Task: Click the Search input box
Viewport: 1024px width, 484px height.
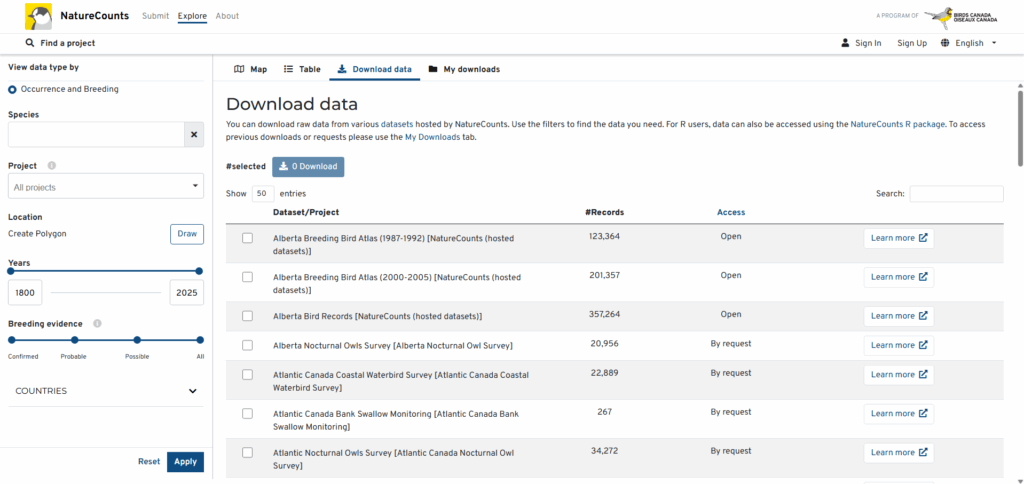Action: click(x=956, y=194)
